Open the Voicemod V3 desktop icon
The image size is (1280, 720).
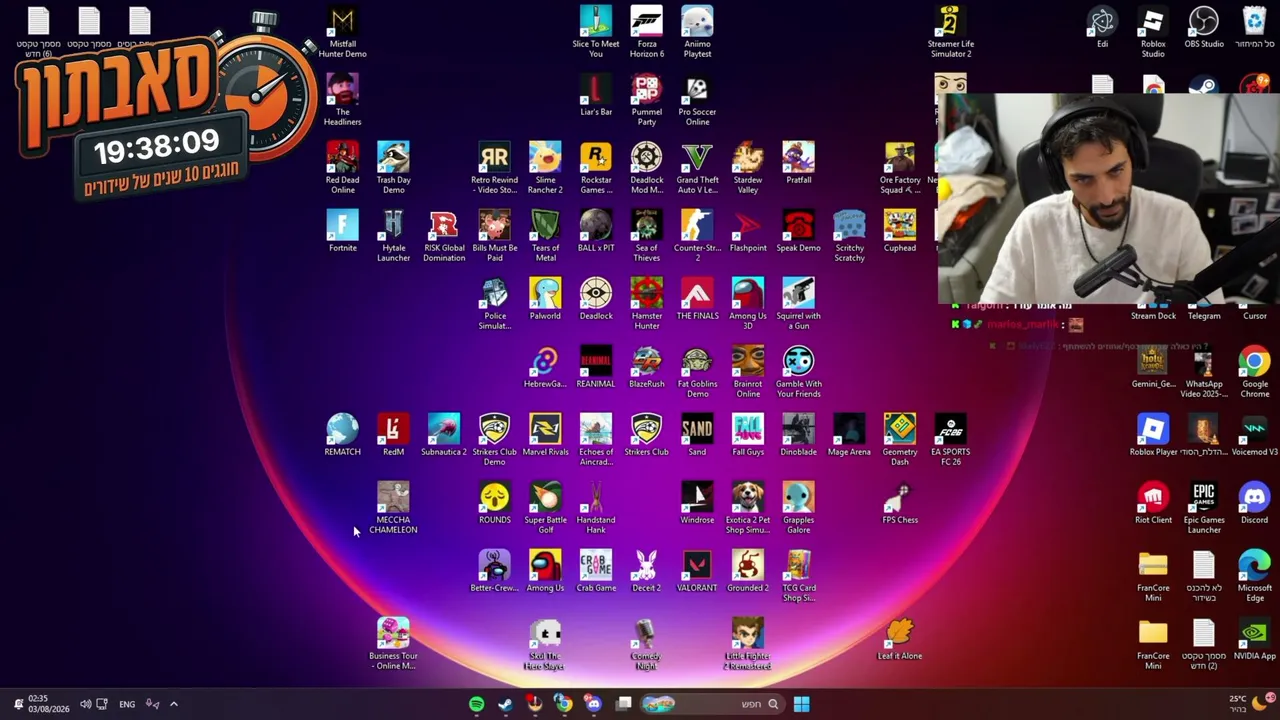click(1254, 435)
